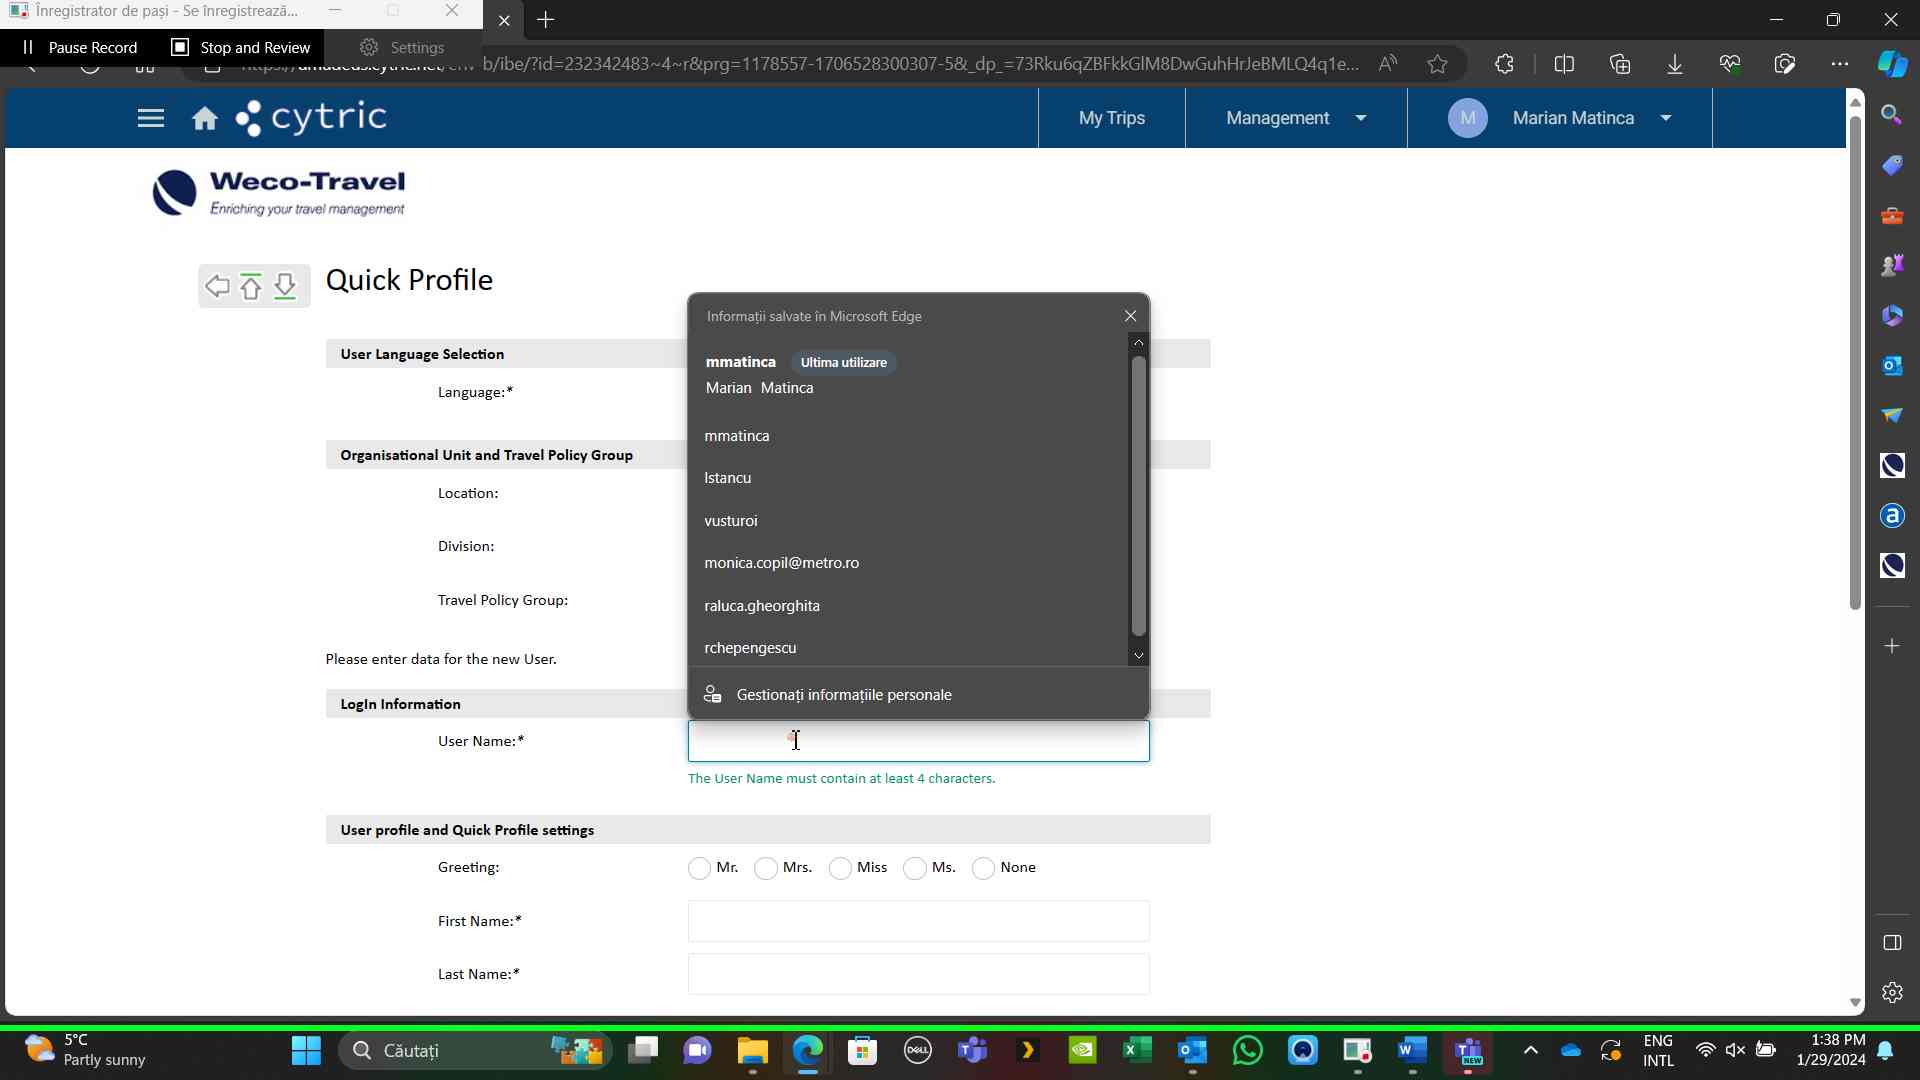Open Excel from the taskbar

(1137, 1050)
